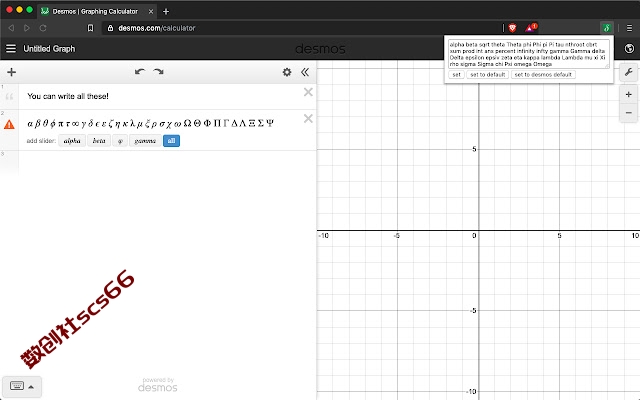Go back in browser history
The width and height of the screenshot is (640, 400).
coord(11,28)
